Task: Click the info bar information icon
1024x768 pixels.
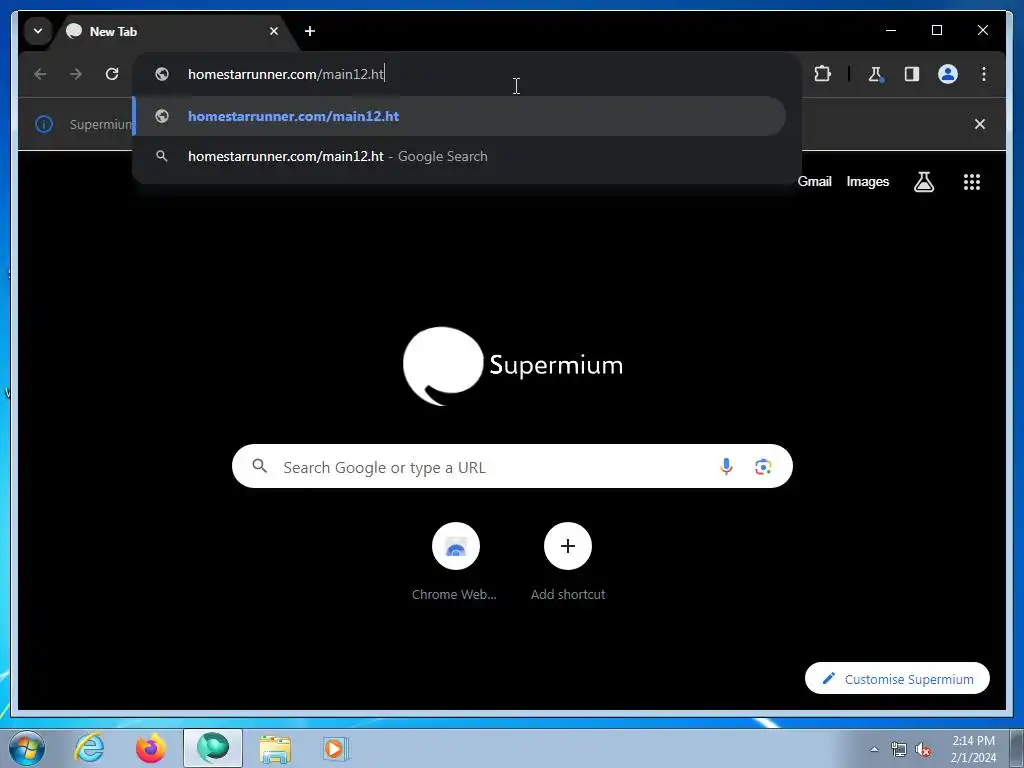Action: [44, 124]
